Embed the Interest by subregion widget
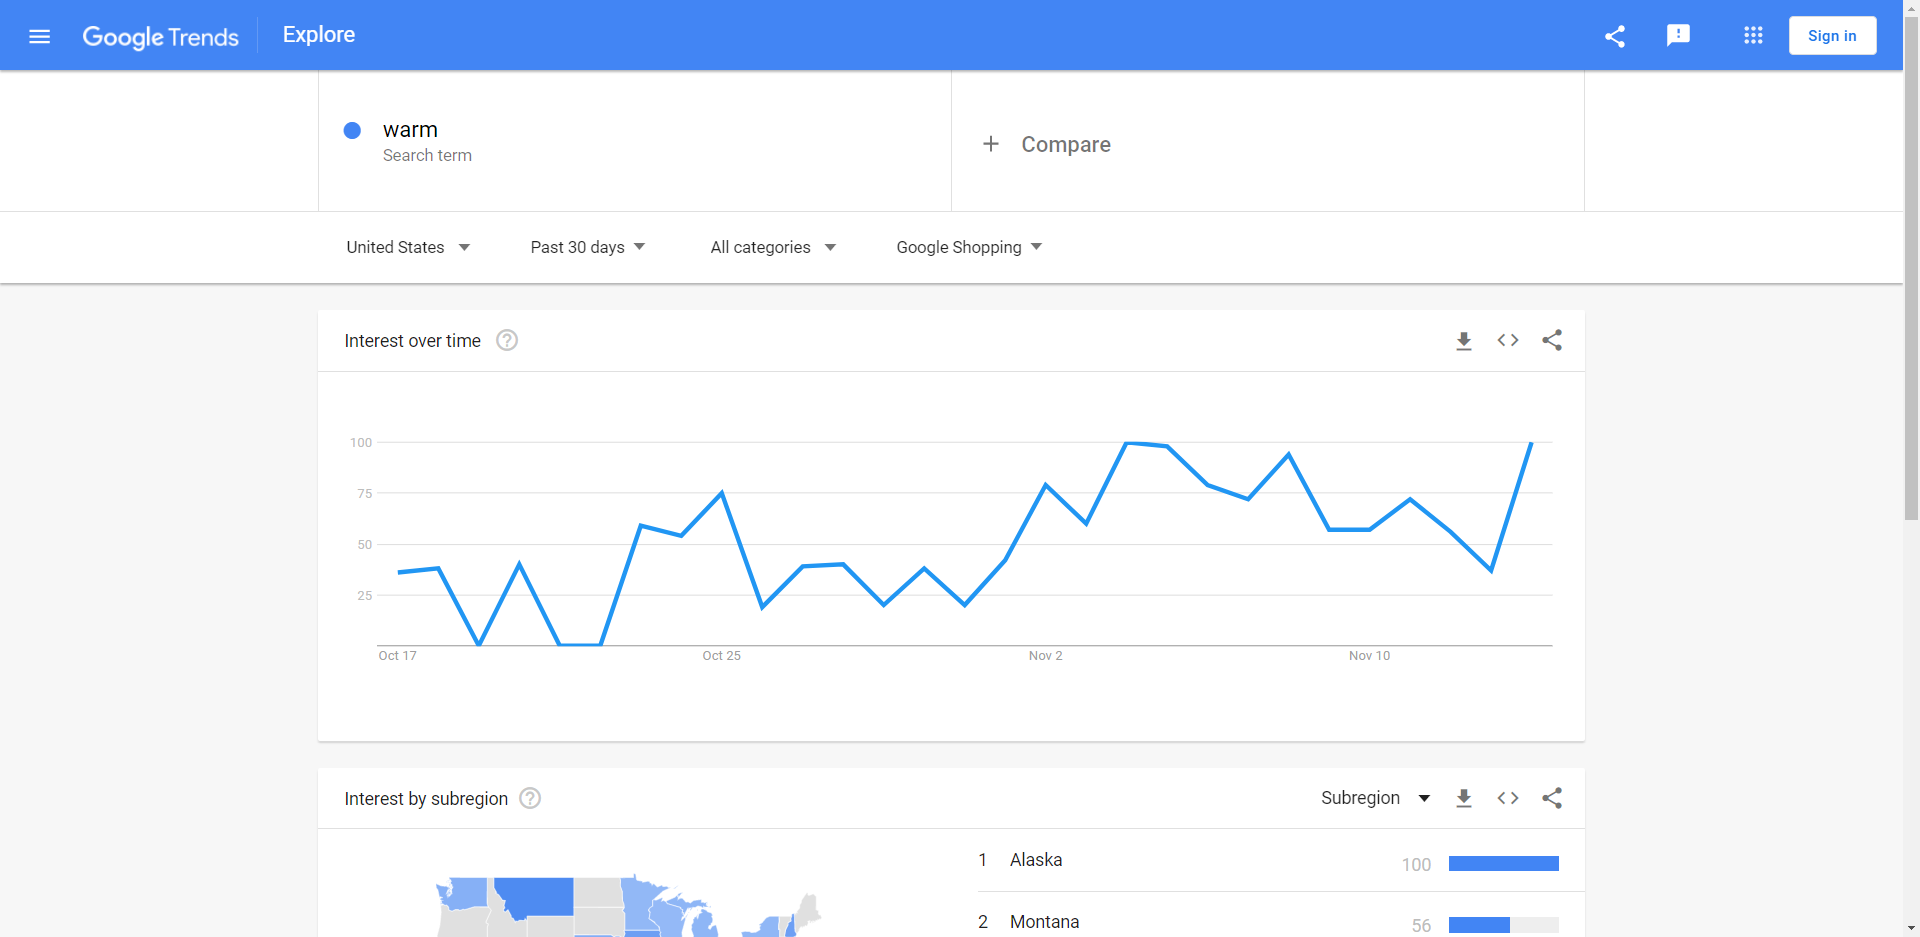This screenshot has height=937, width=1920. pos(1508,798)
